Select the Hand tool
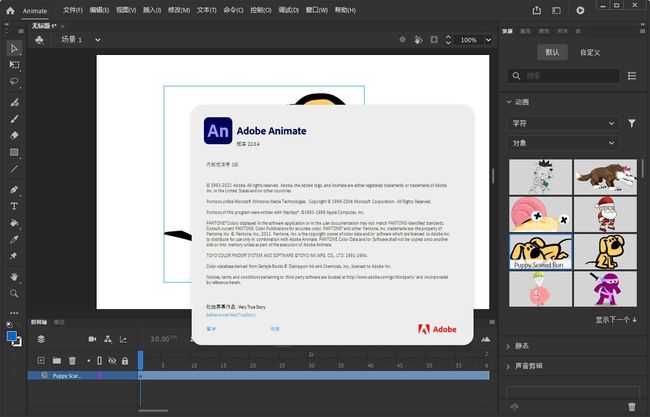650x417 pixels. point(14,276)
